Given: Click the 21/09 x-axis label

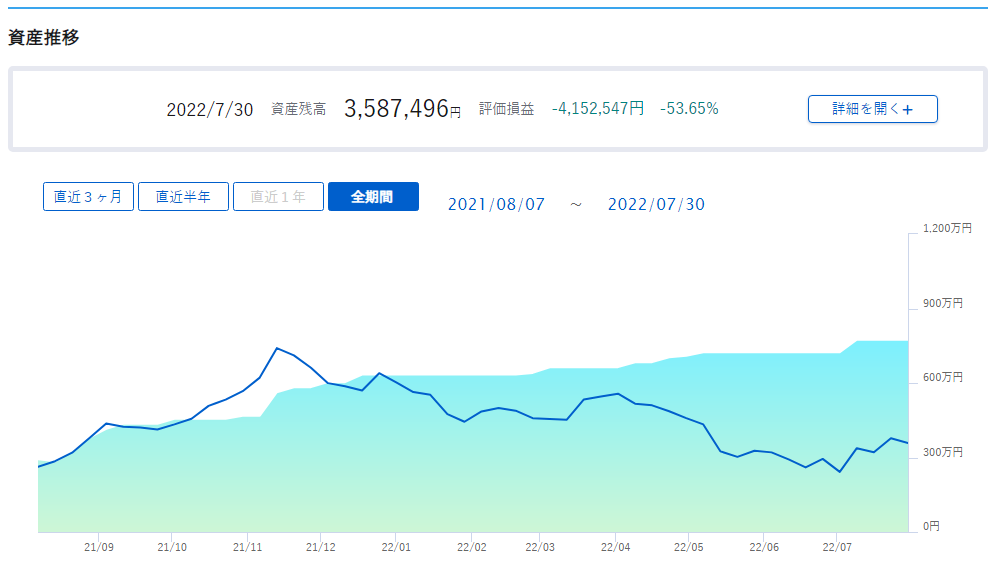Looking at the screenshot, I should 98,547.
